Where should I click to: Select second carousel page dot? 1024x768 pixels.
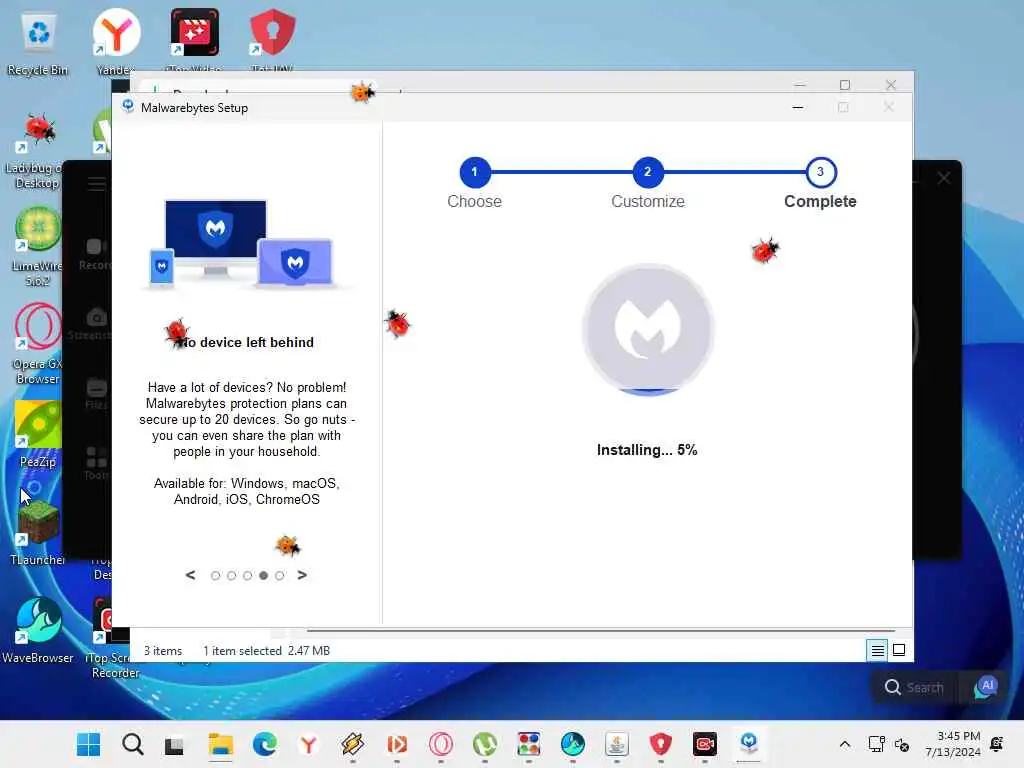[x=231, y=575]
